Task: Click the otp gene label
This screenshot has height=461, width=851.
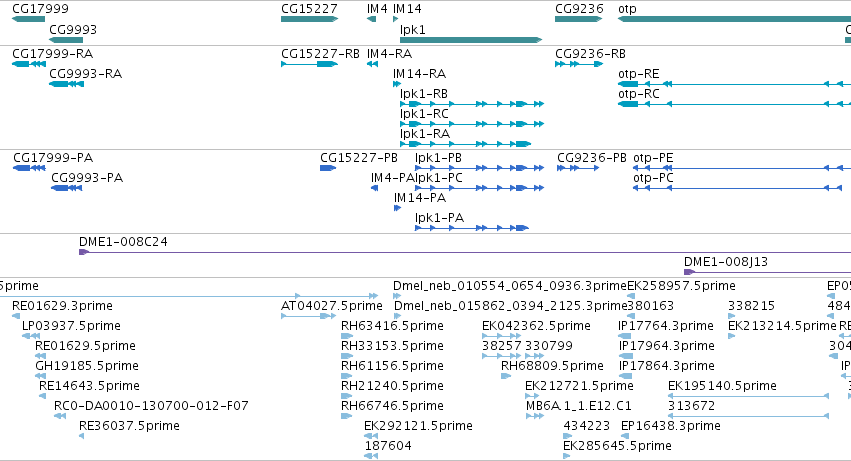Action: pos(627,9)
